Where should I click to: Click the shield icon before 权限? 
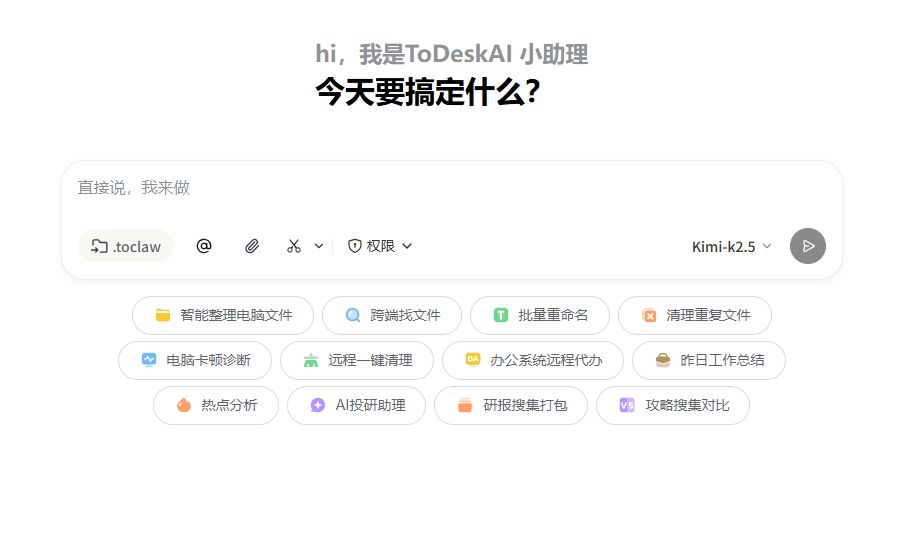[x=355, y=246]
